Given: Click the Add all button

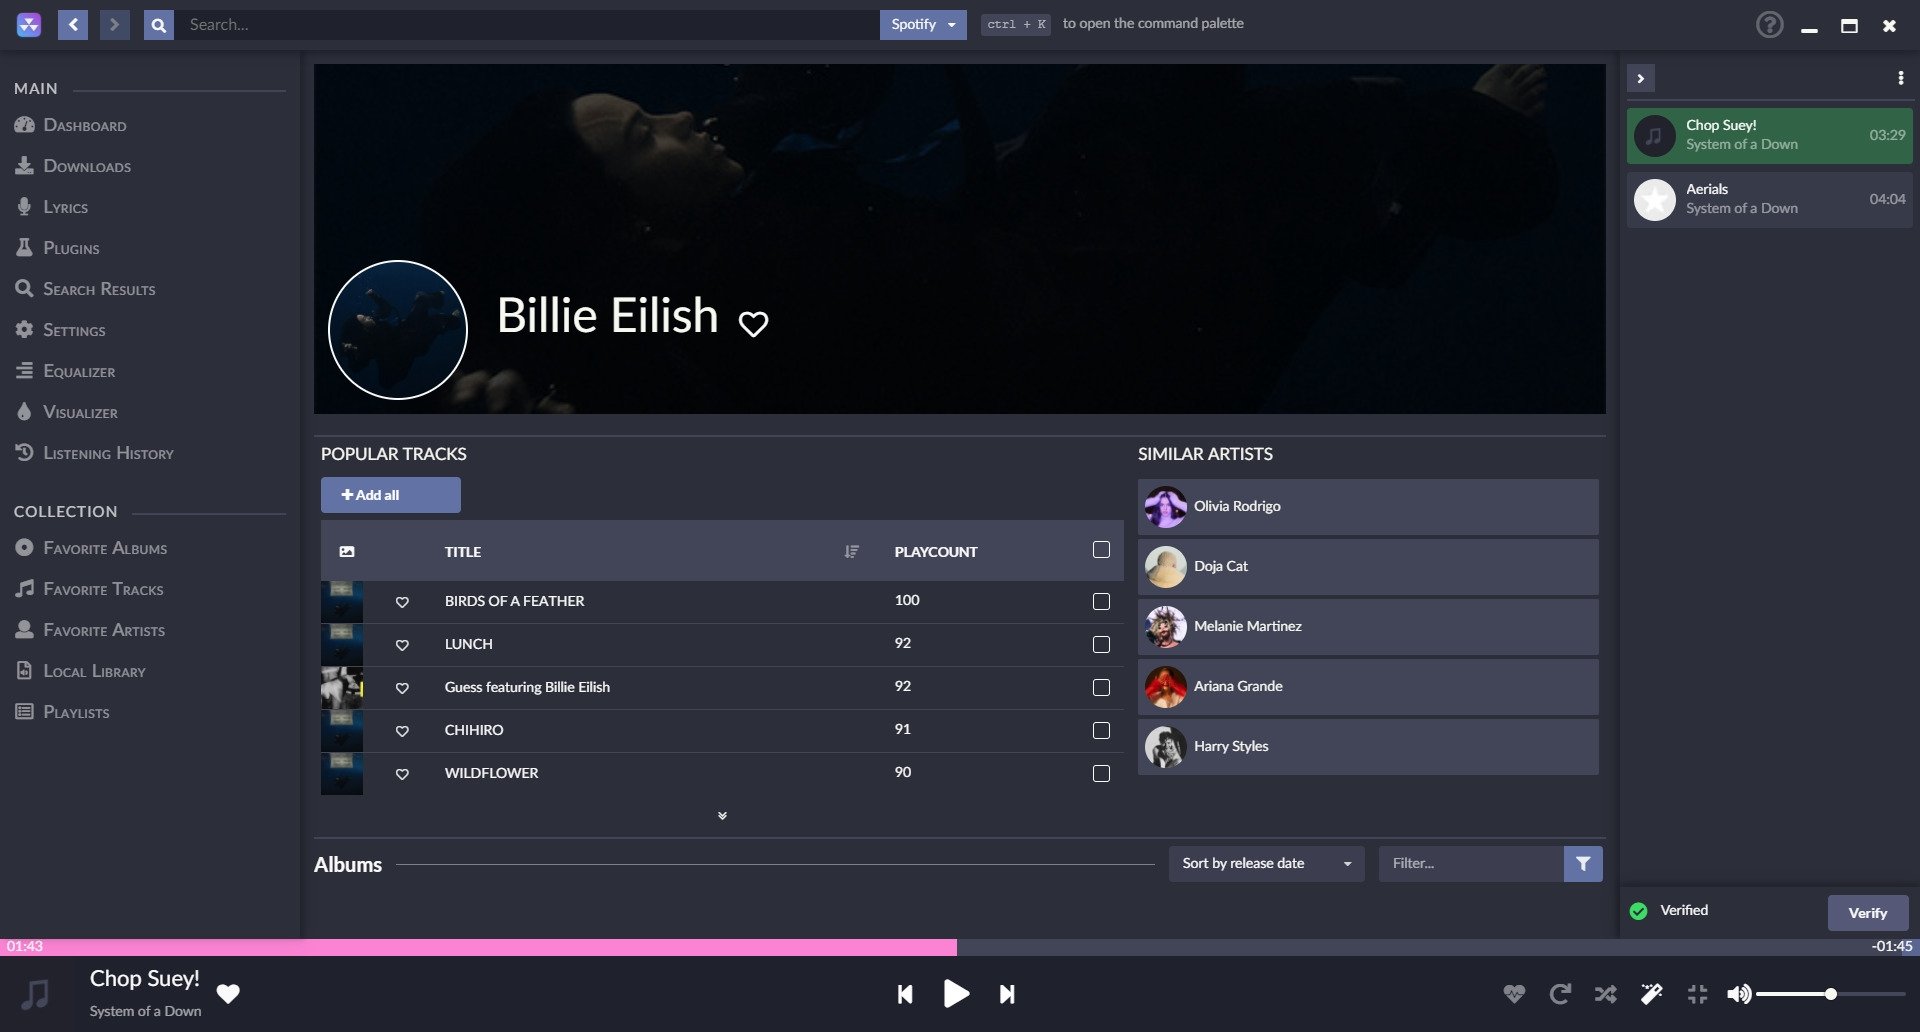Looking at the screenshot, I should [391, 495].
